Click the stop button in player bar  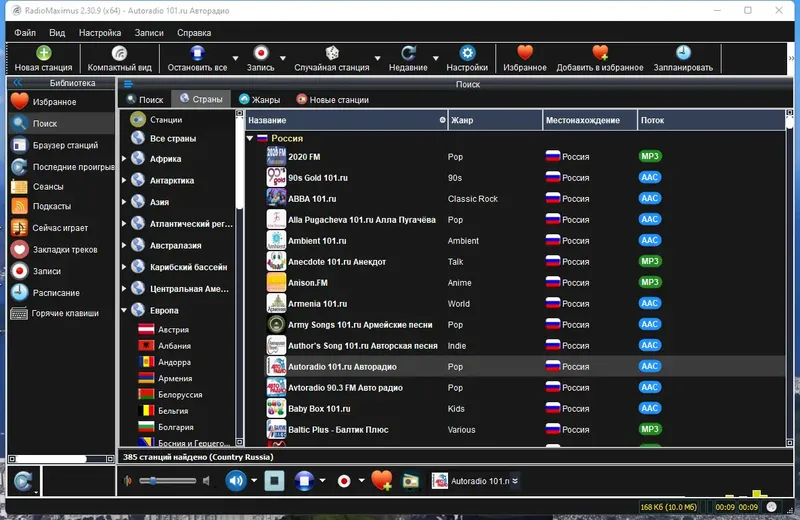pyautogui.click(x=274, y=481)
